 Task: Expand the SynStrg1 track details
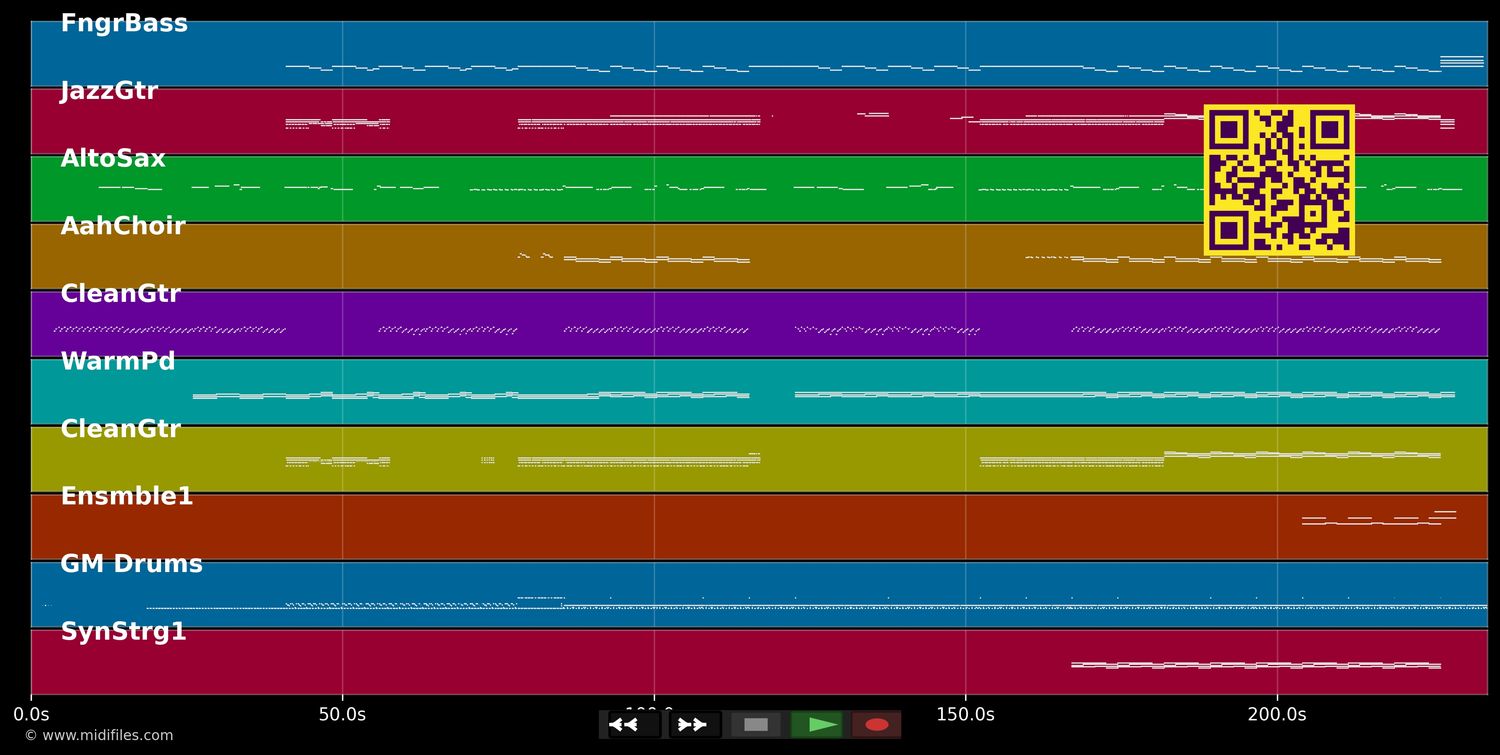124,631
